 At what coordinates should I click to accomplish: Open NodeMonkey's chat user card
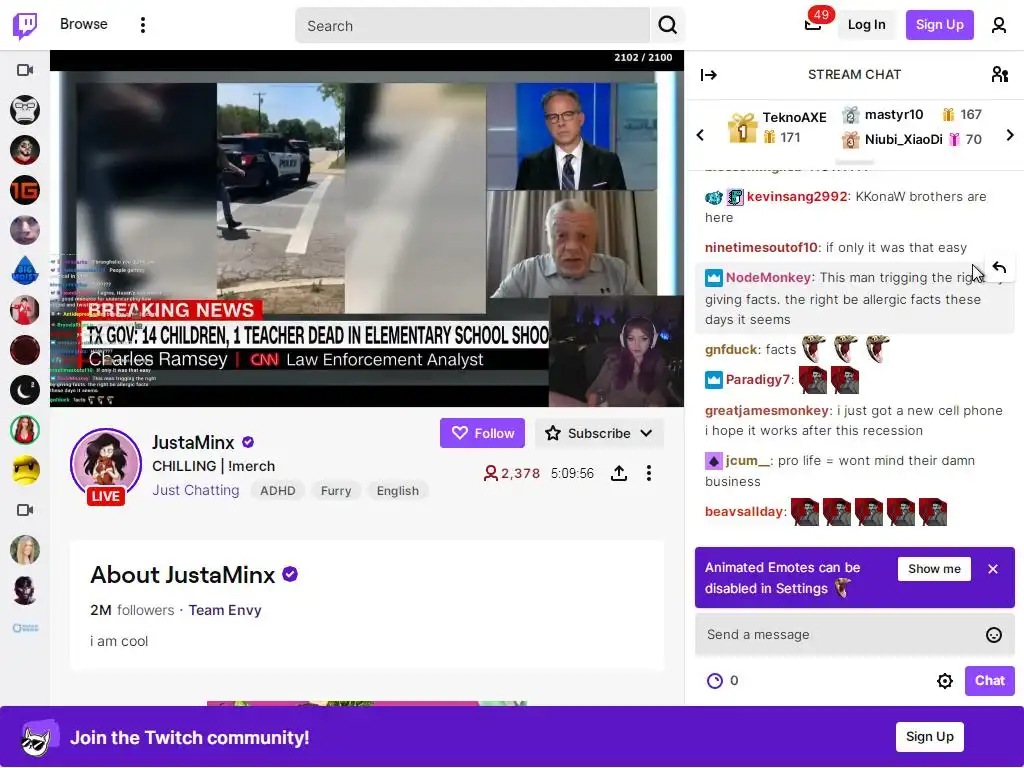(768, 278)
